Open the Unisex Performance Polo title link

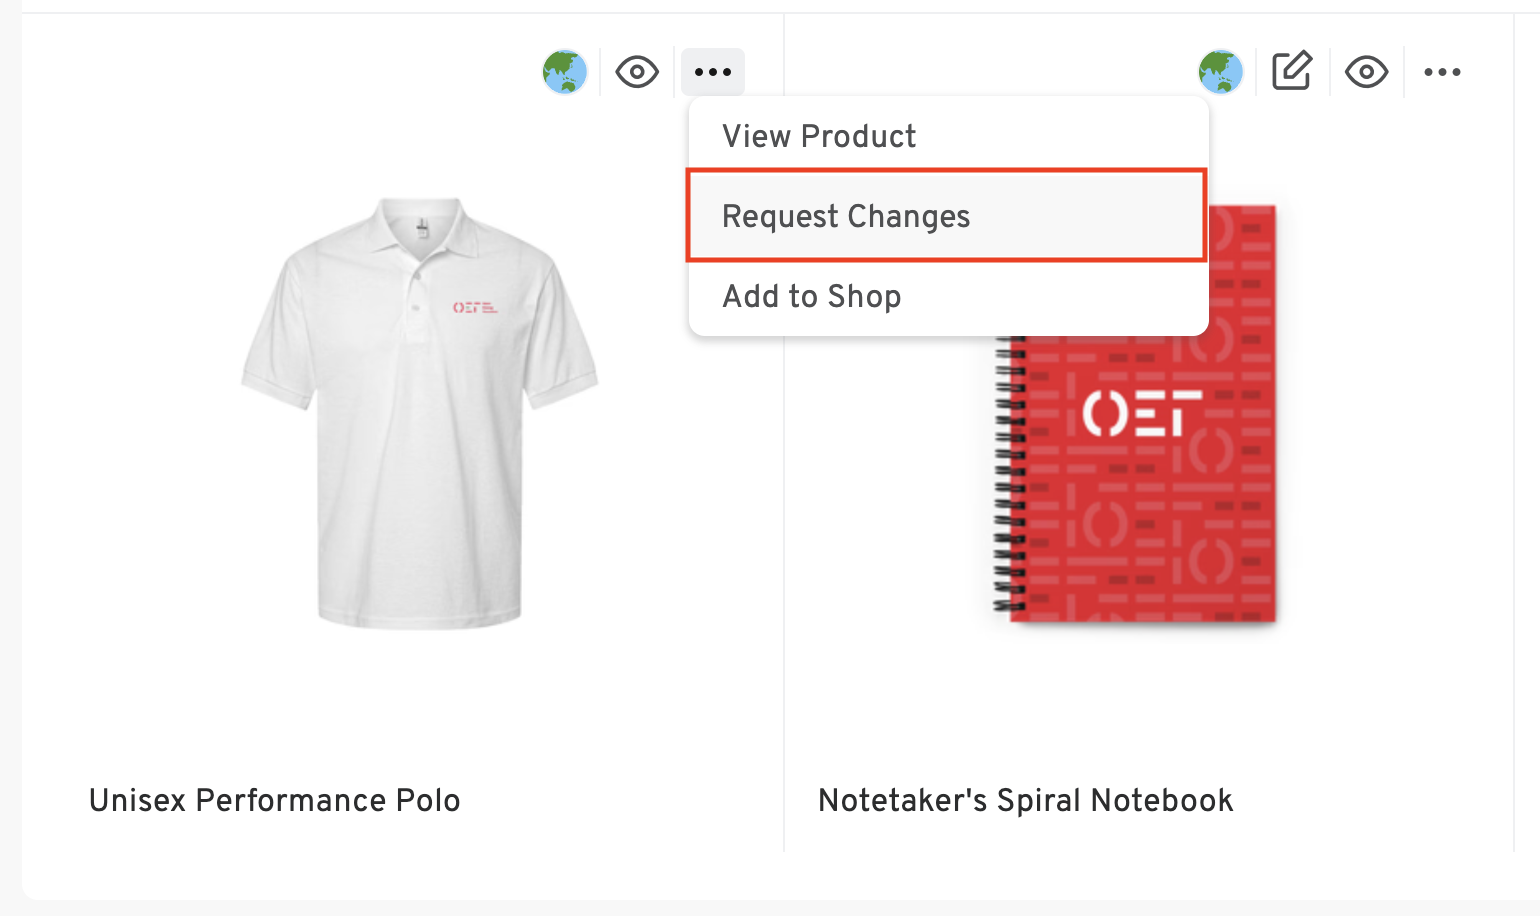pos(275,800)
